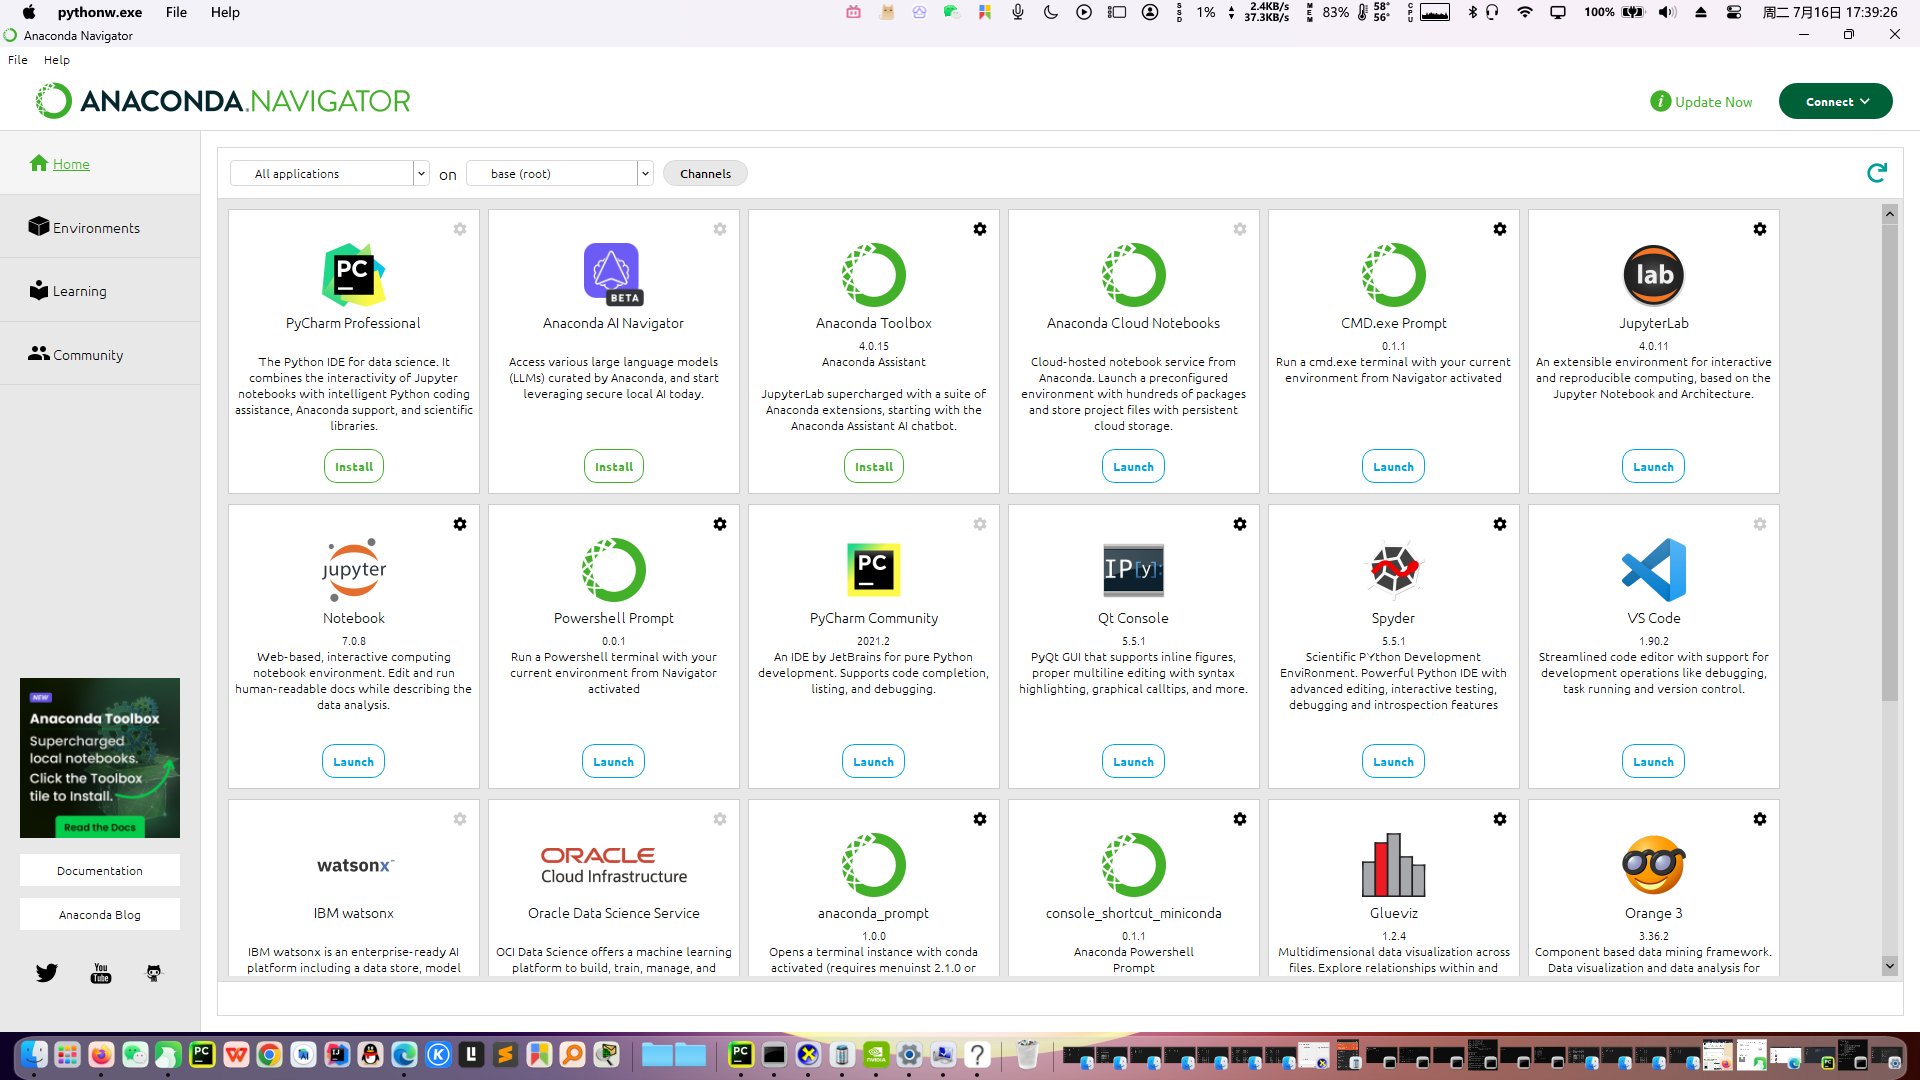Open the Navigator File menu
1920x1080 pixels.
pyautogui.click(x=18, y=60)
